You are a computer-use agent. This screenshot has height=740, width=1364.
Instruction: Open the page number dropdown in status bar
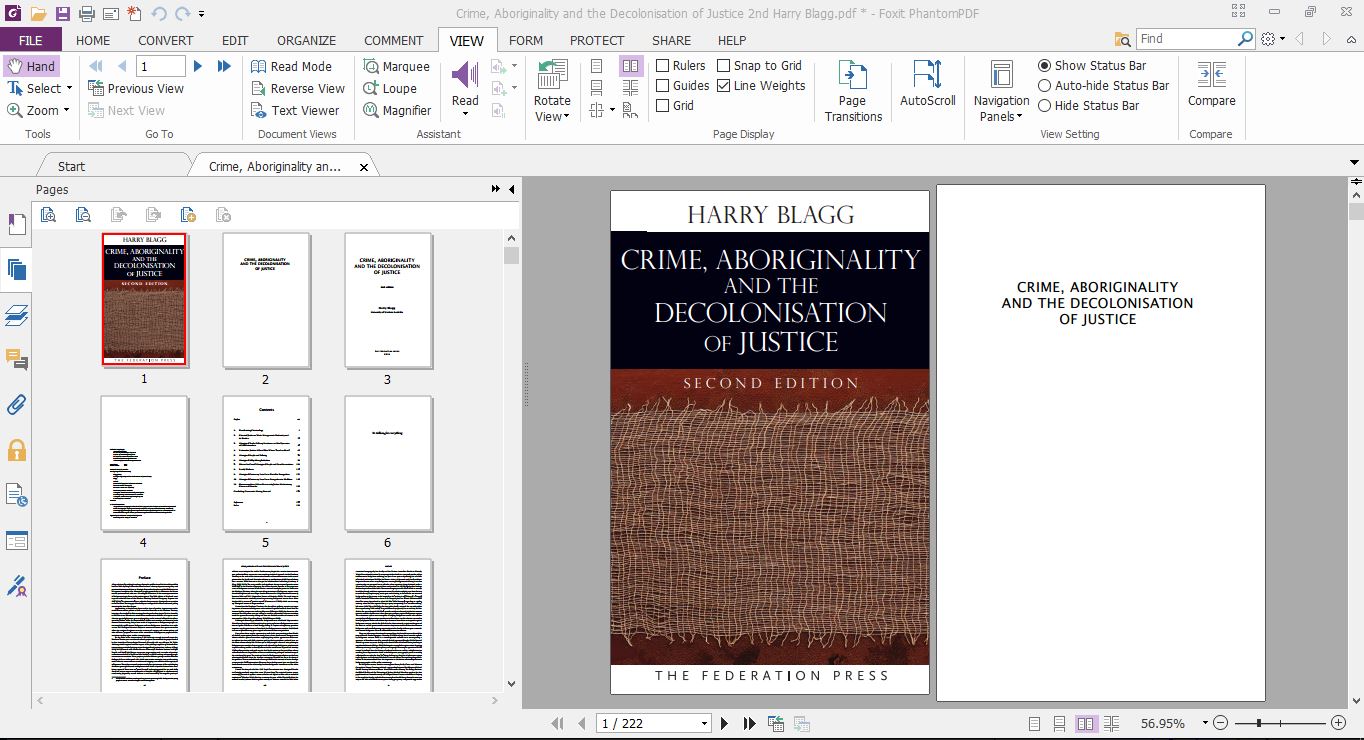tap(704, 723)
